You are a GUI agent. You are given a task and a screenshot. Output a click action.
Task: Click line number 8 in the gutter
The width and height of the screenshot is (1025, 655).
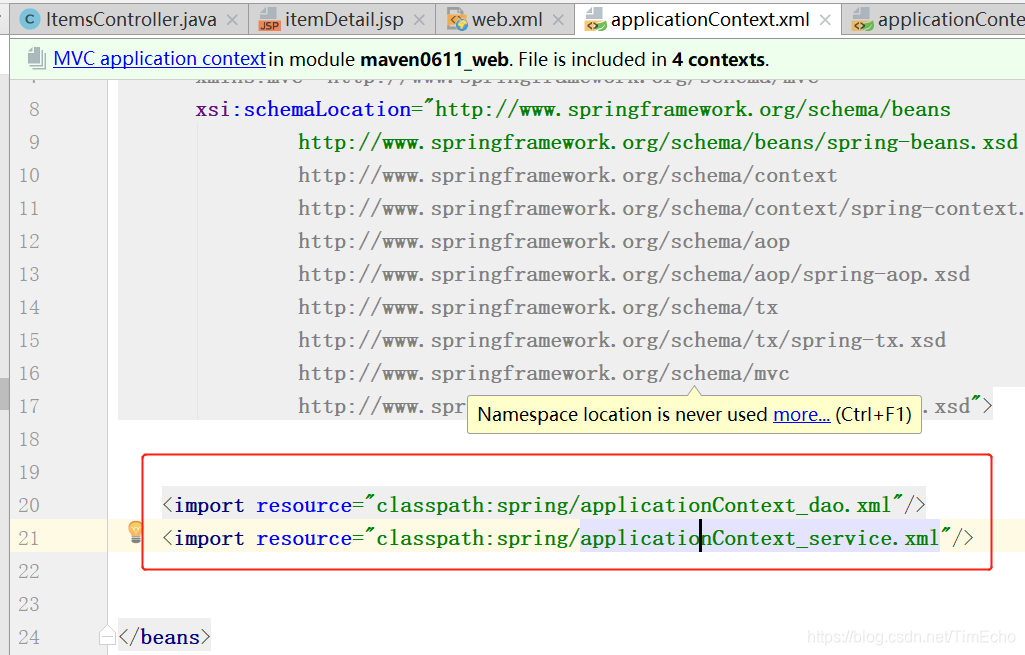tap(34, 109)
